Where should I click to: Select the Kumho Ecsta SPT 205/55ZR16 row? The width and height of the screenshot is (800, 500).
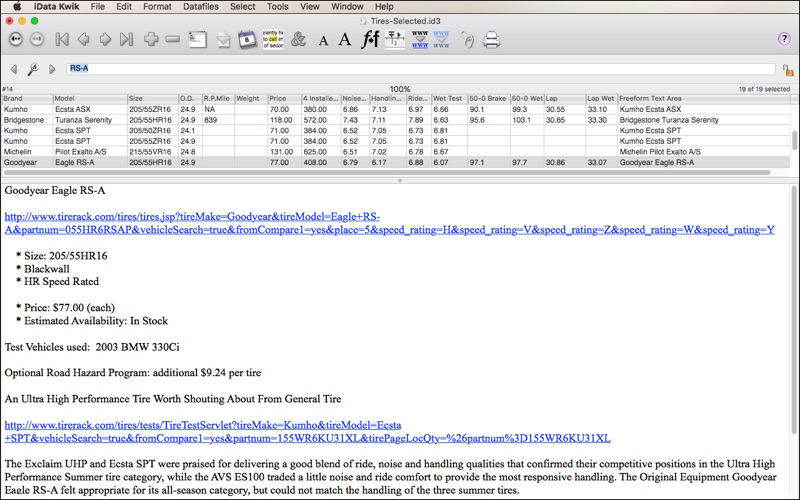click(396, 141)
